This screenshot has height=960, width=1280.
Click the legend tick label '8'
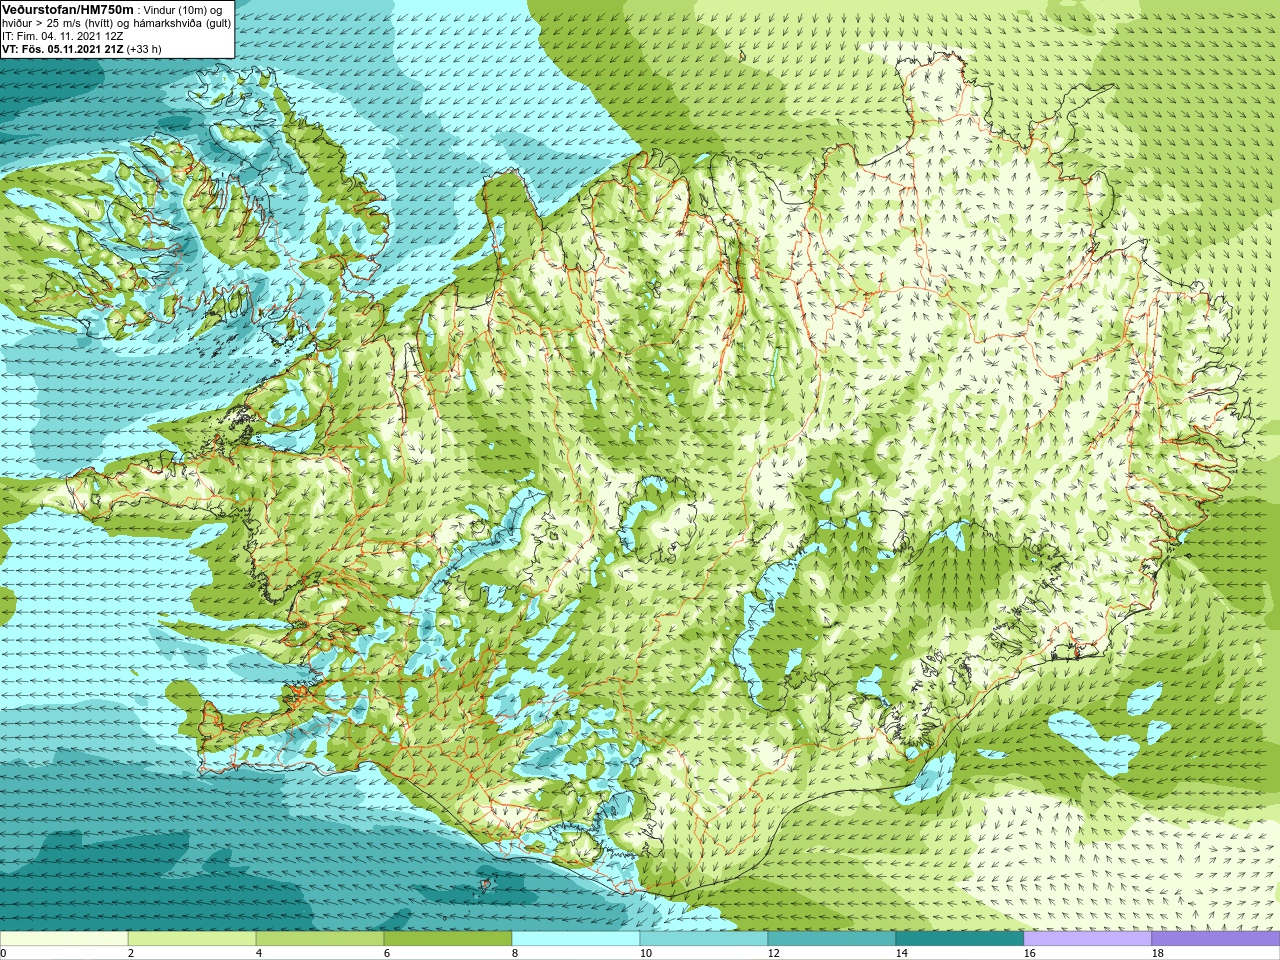[514, 953]
